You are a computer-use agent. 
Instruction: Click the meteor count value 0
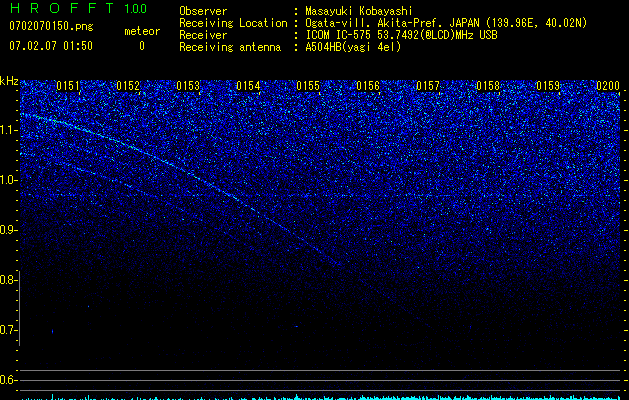click(142, 46)
